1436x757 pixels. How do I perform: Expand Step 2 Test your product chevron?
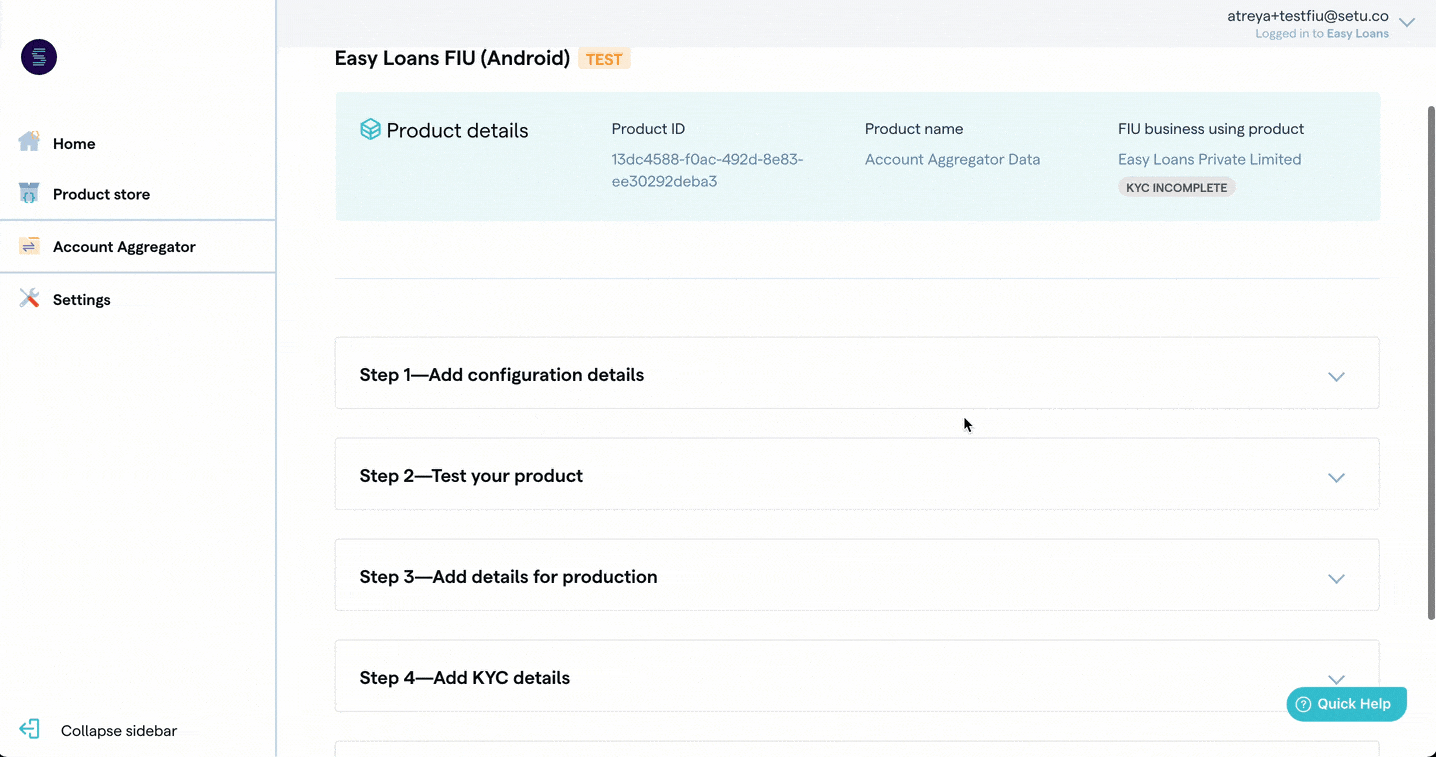click(x=1336, y=478)
